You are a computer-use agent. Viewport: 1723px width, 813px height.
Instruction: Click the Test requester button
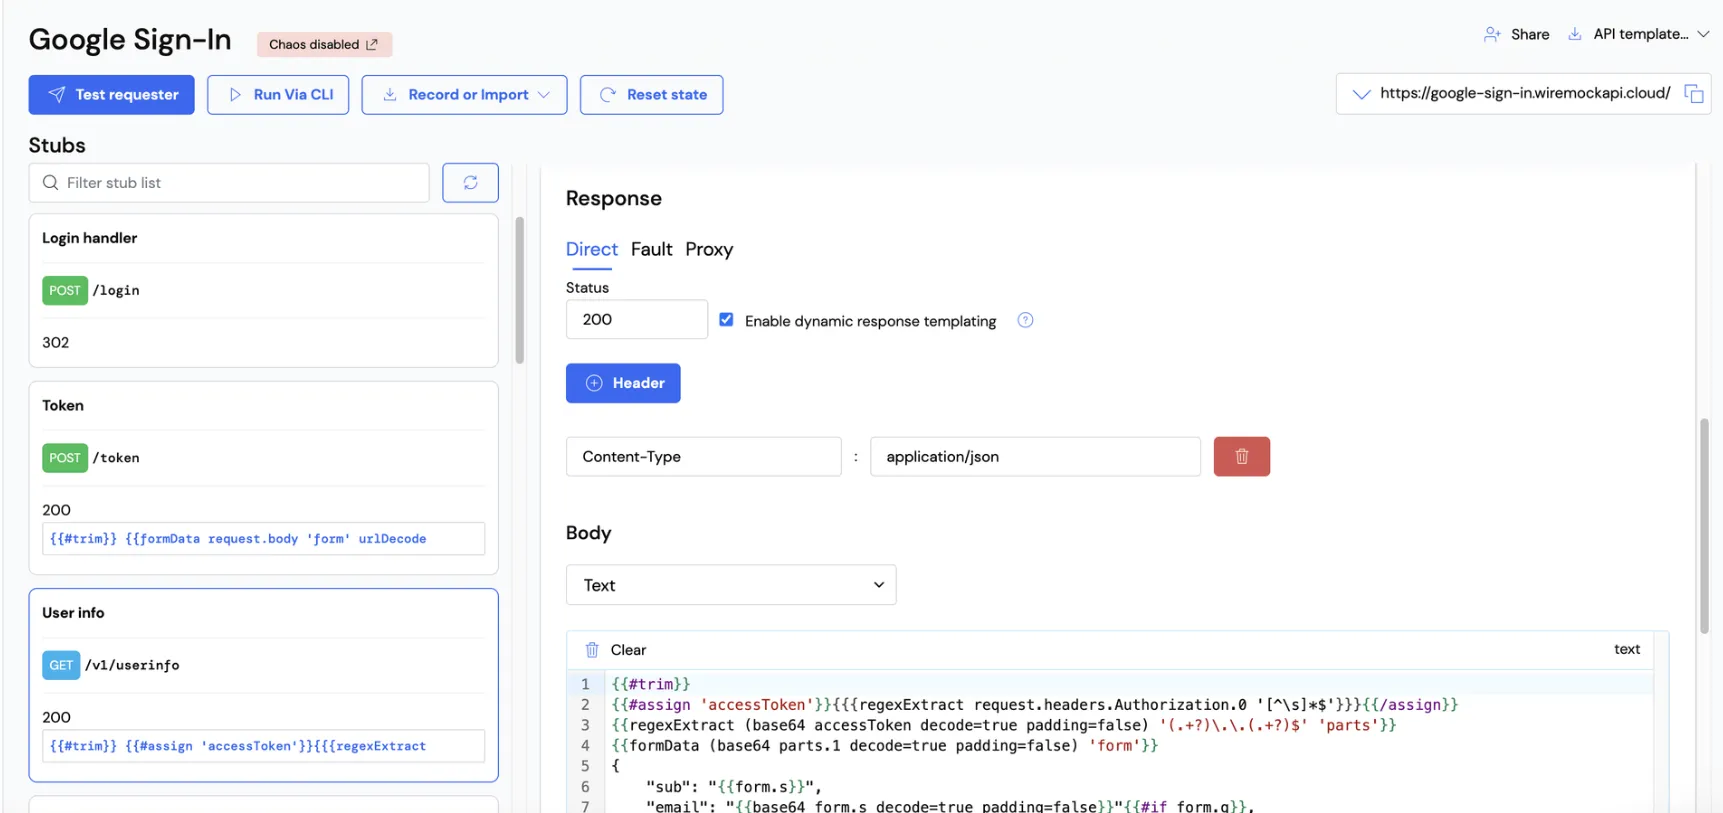click(x=112, y=95)
